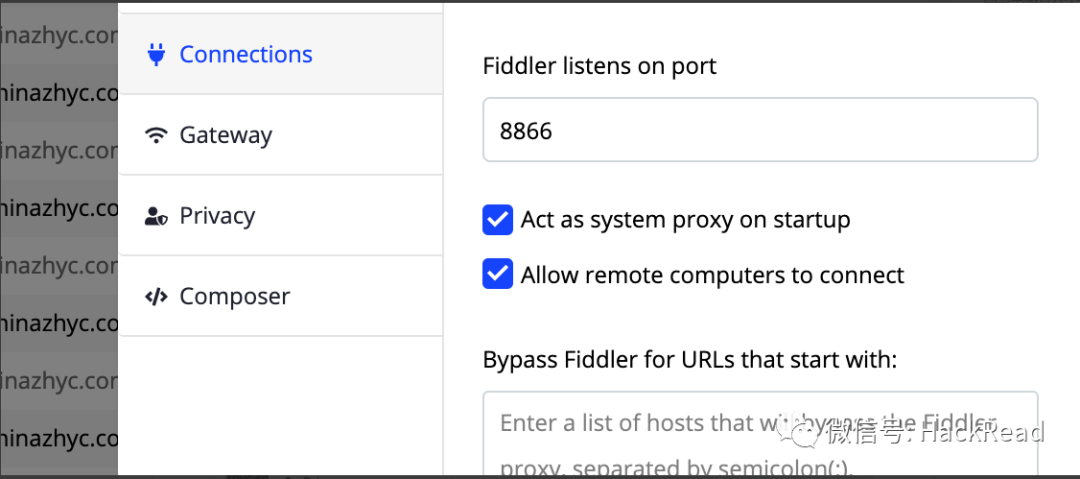Select the bottommost dimmed host row behind the dialog
The height and width of the screenshot is (479, 1080).
[x=59, y=438]
